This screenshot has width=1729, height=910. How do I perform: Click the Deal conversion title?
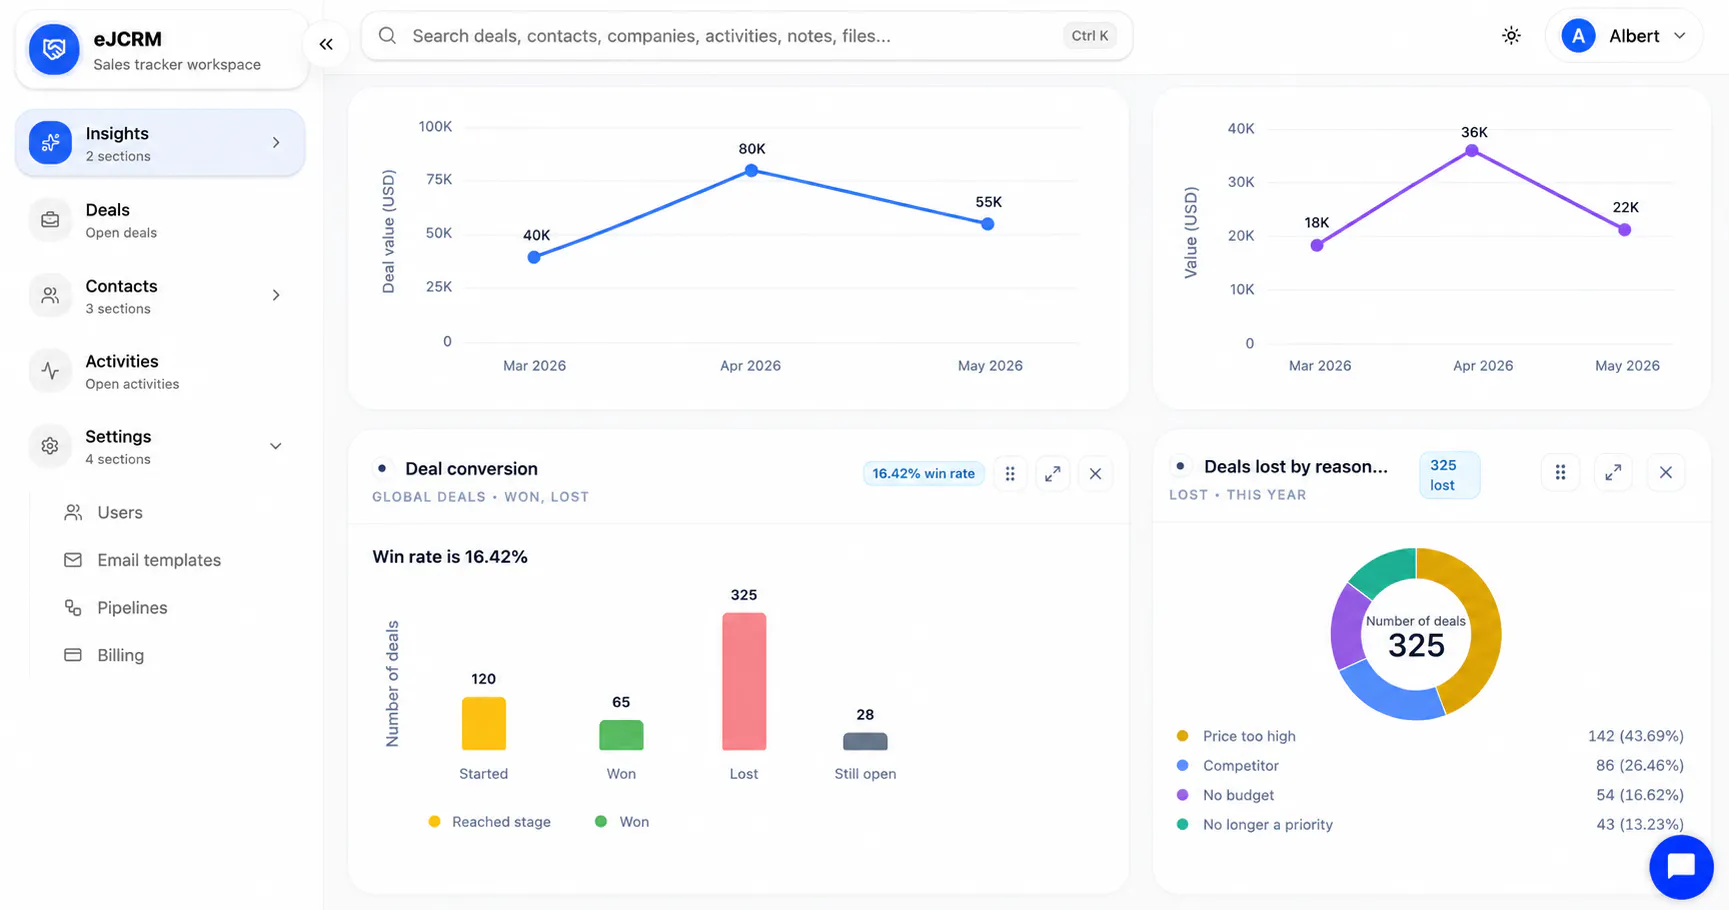[x=471, y=469]
